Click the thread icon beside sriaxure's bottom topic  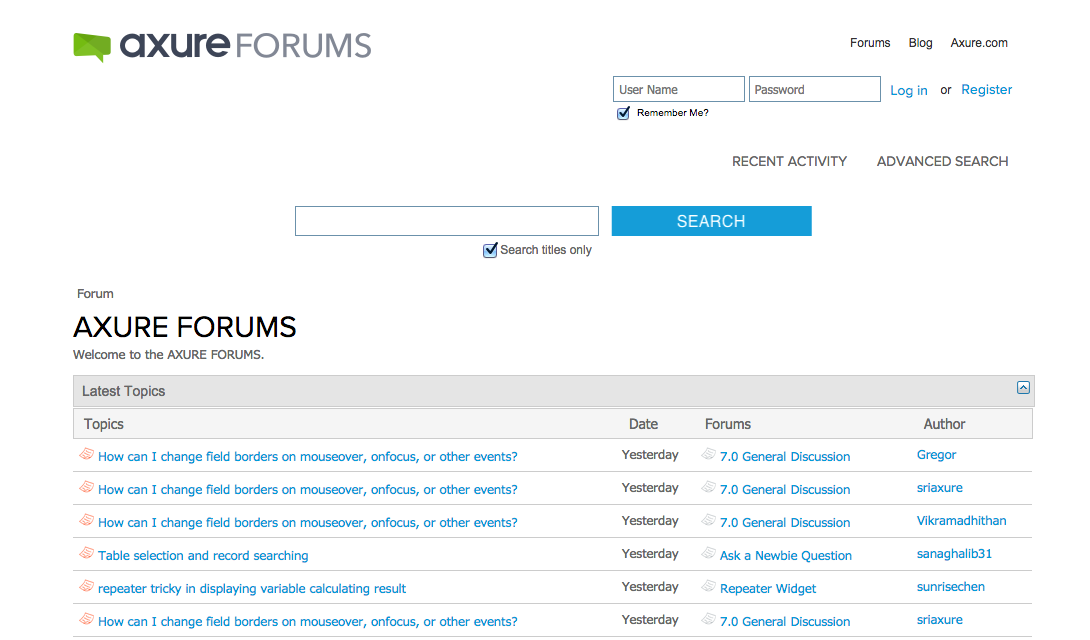[86, 619]
